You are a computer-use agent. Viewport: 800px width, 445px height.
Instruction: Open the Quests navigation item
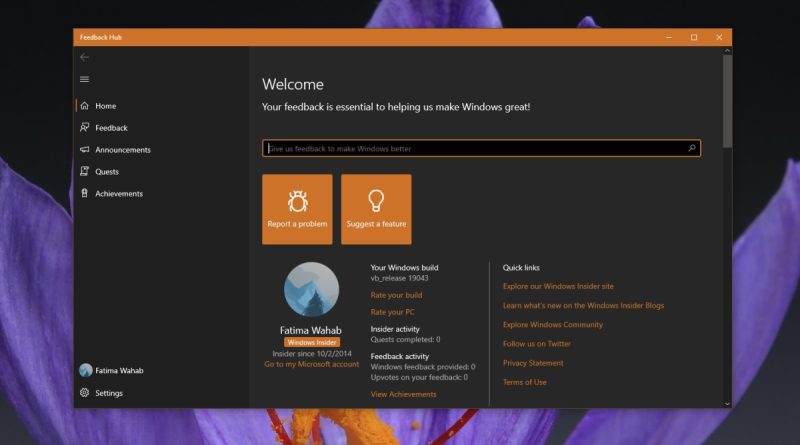[x=161, y=171]
